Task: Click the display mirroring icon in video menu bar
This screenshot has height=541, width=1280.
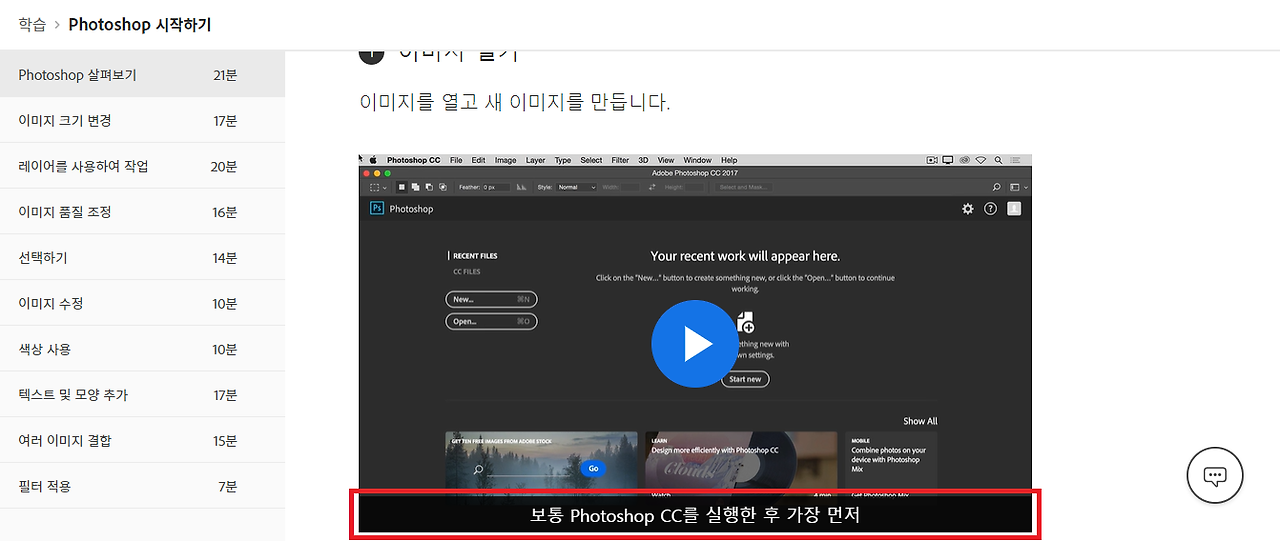Action: 948,160
